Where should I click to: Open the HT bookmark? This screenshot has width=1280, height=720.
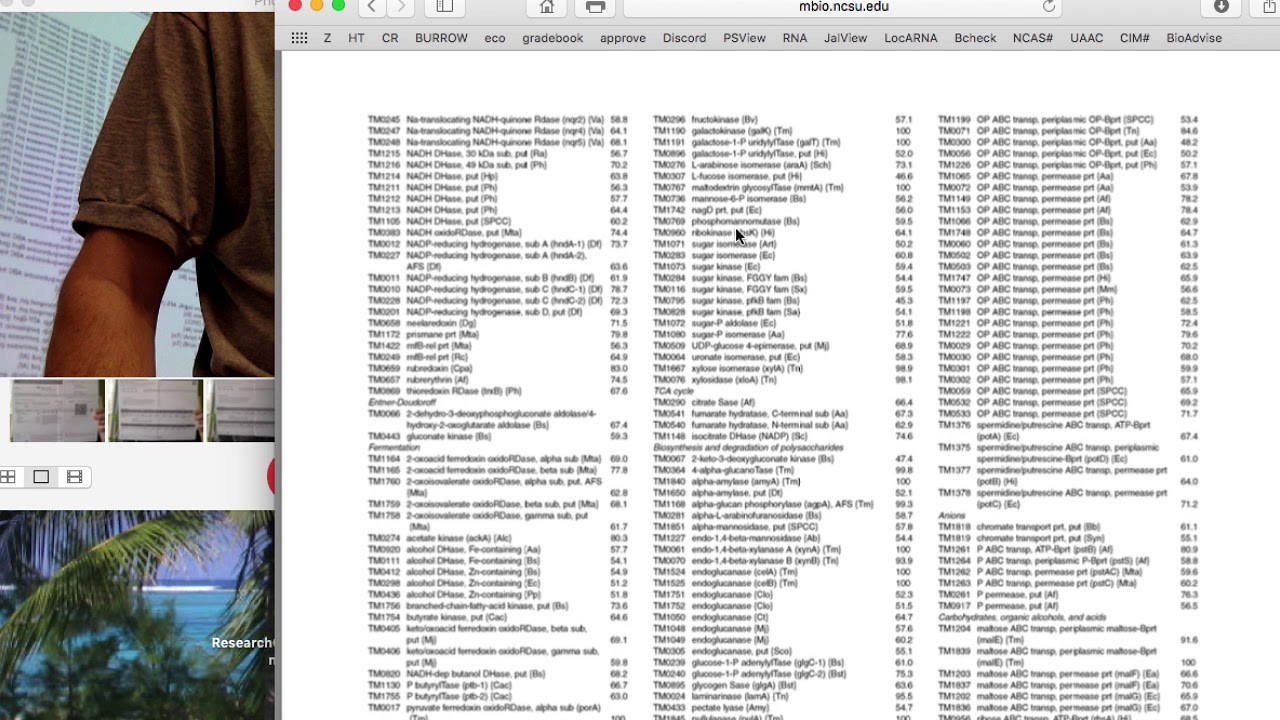coord(356,38)
